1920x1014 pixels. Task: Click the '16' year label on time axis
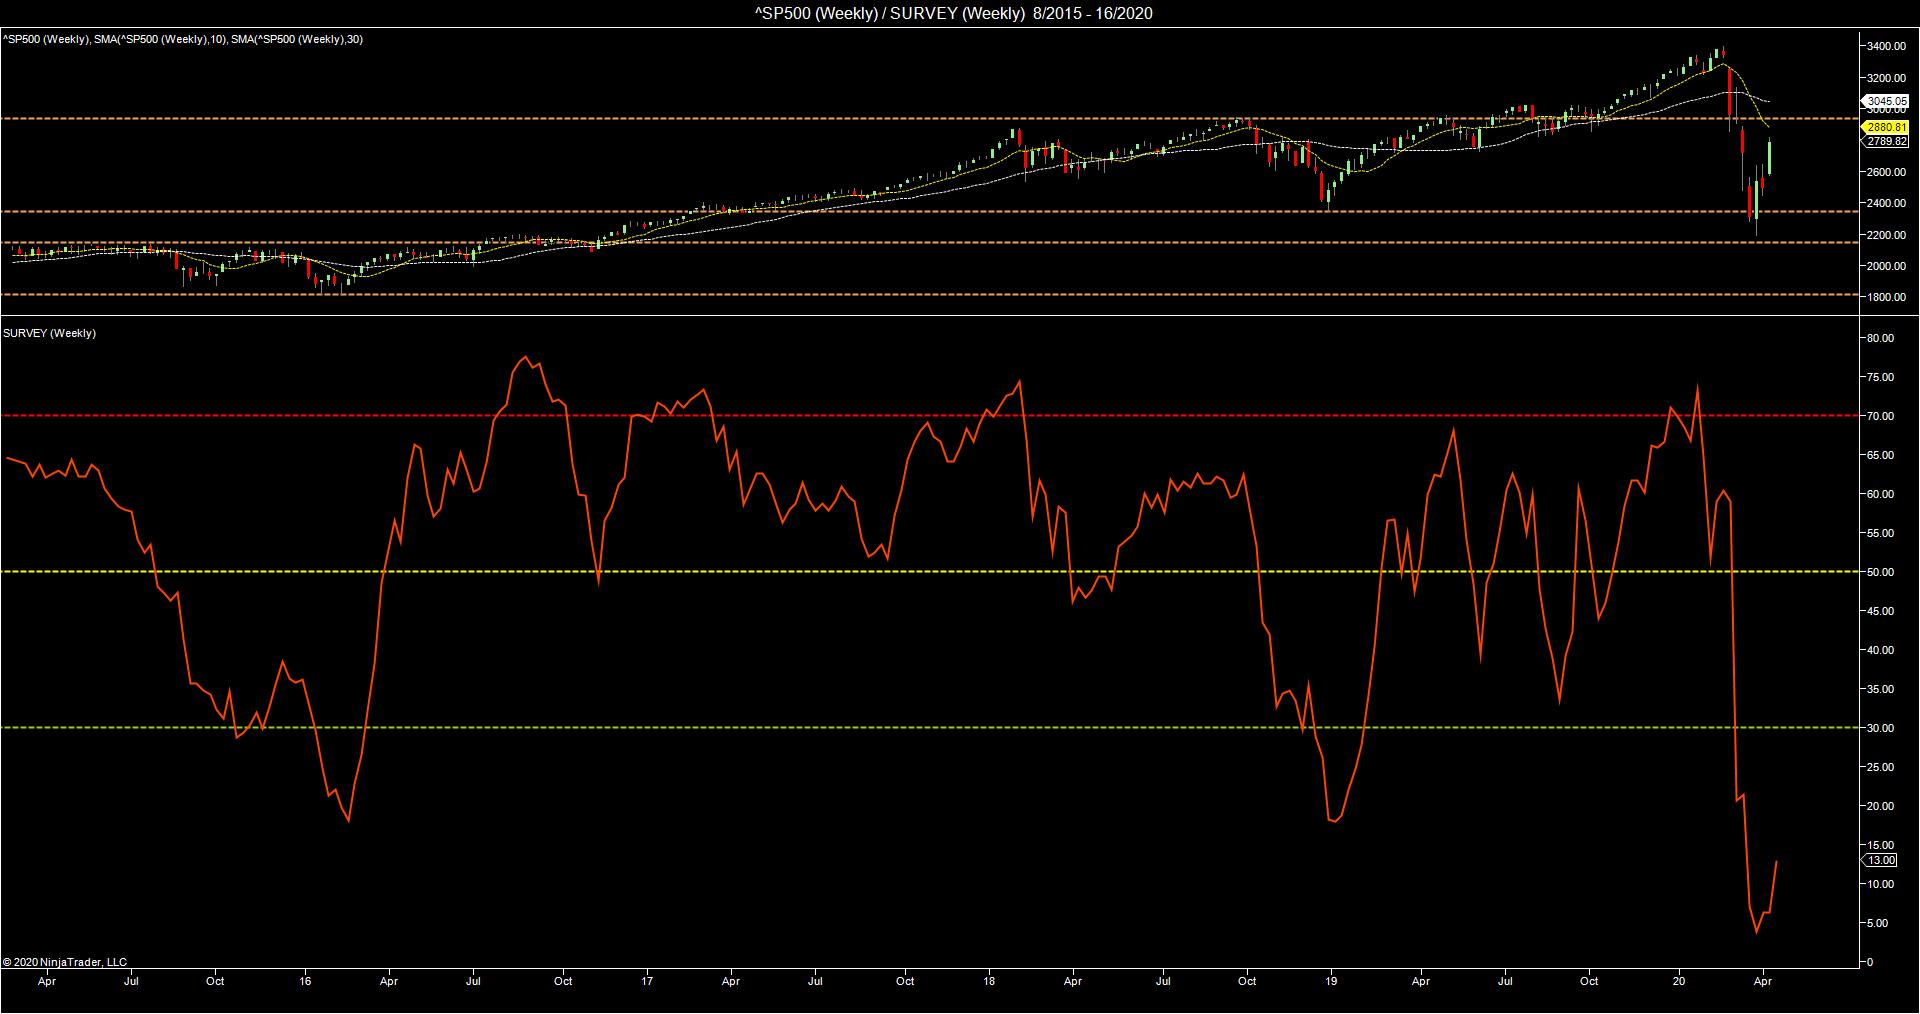pyautogui.click(x=306, y=981)
